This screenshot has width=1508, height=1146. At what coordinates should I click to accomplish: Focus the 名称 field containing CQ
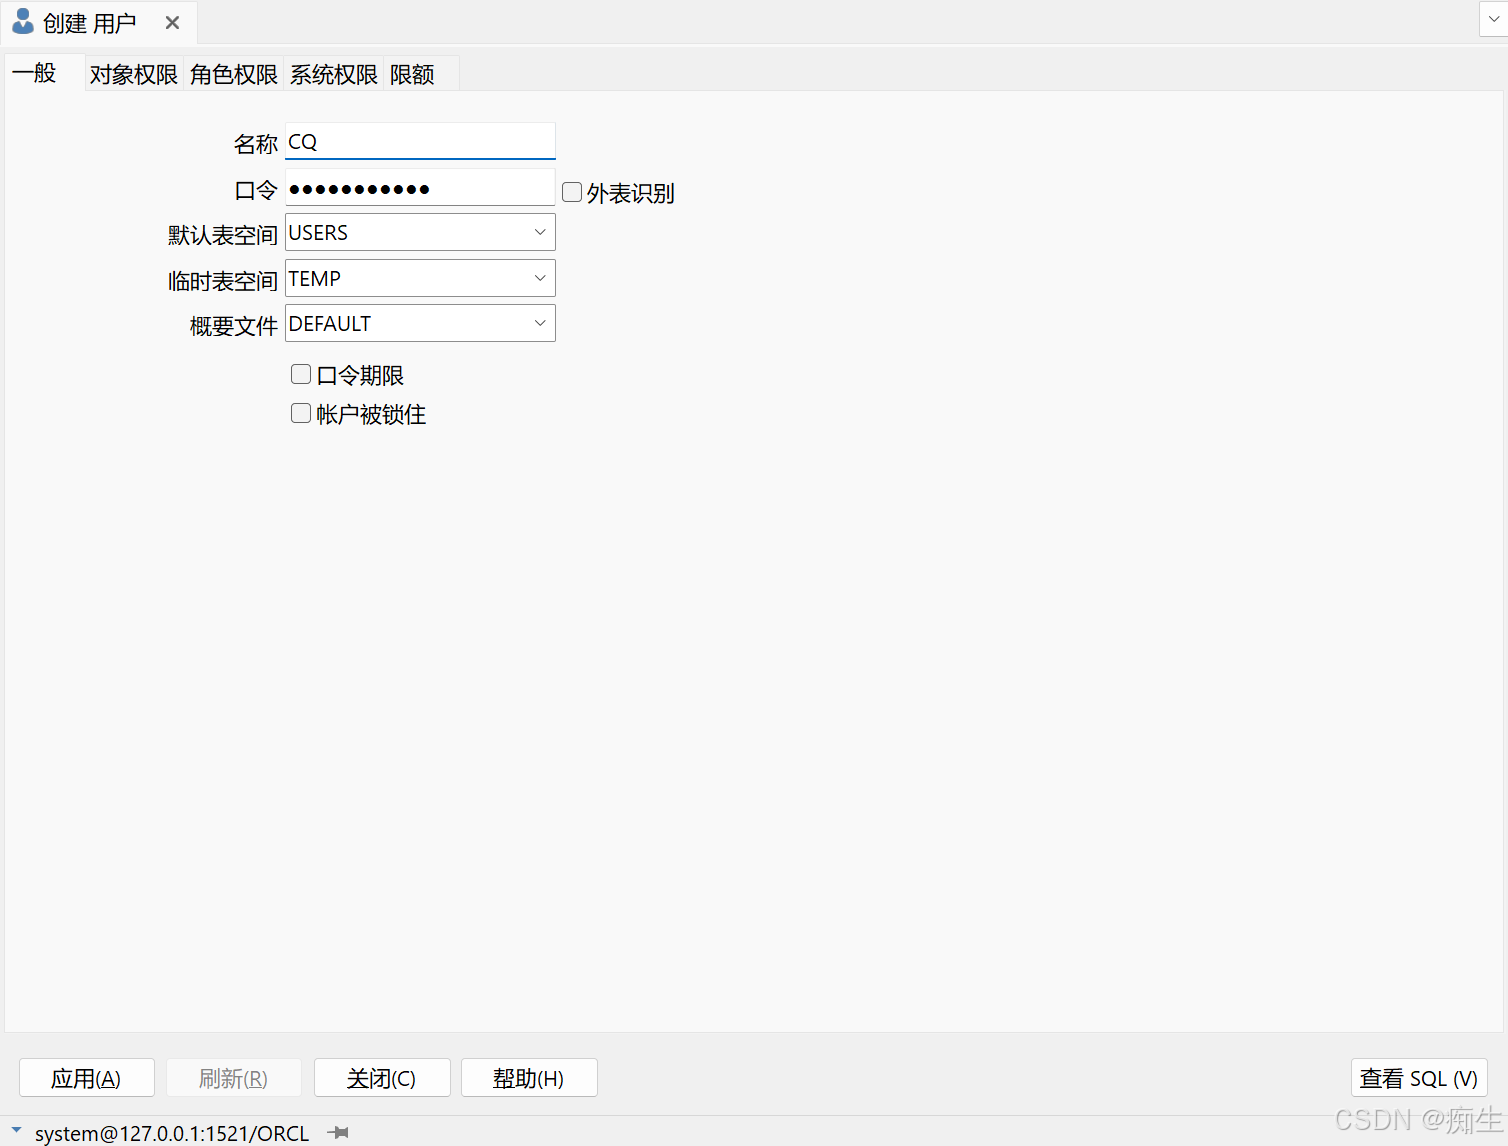420,141
